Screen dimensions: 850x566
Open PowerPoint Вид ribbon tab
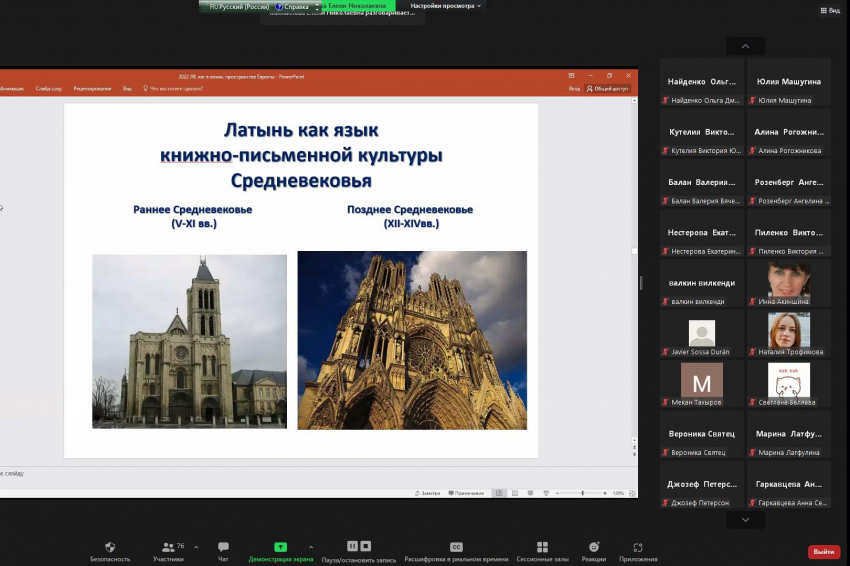(127, 89)
